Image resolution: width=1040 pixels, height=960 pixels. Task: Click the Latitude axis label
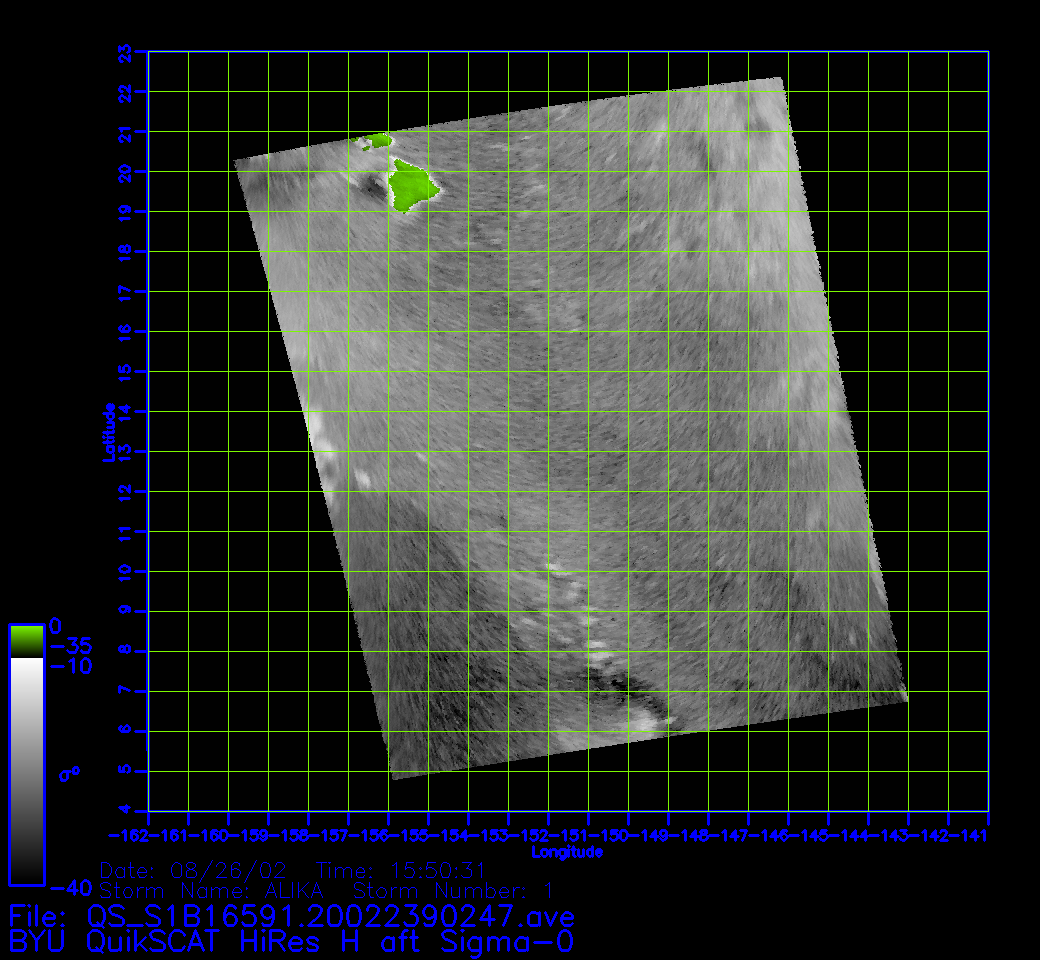click(x=111, y=431)
